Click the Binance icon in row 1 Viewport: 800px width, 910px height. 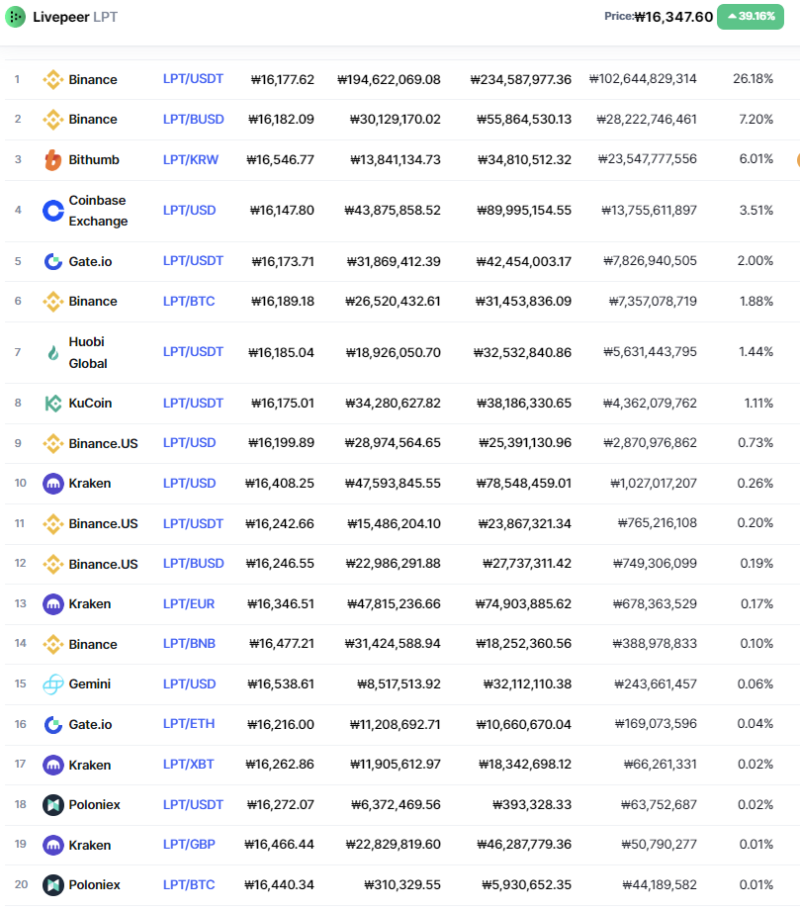pyautogui.click(x=53, y=80)
